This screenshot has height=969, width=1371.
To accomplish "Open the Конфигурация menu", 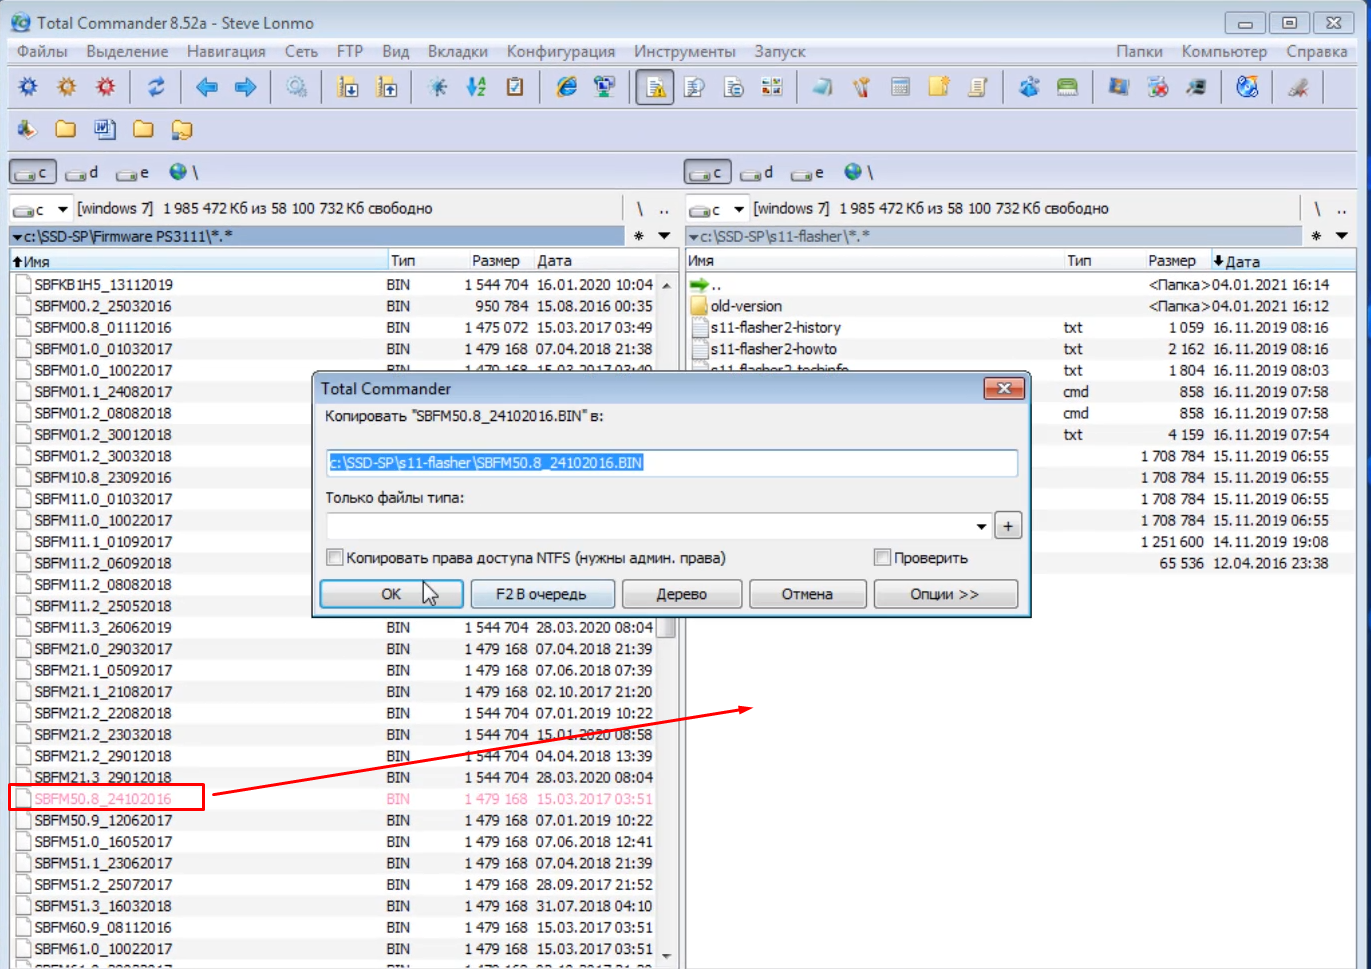I will pyautogui.click(x=561, y=51).
